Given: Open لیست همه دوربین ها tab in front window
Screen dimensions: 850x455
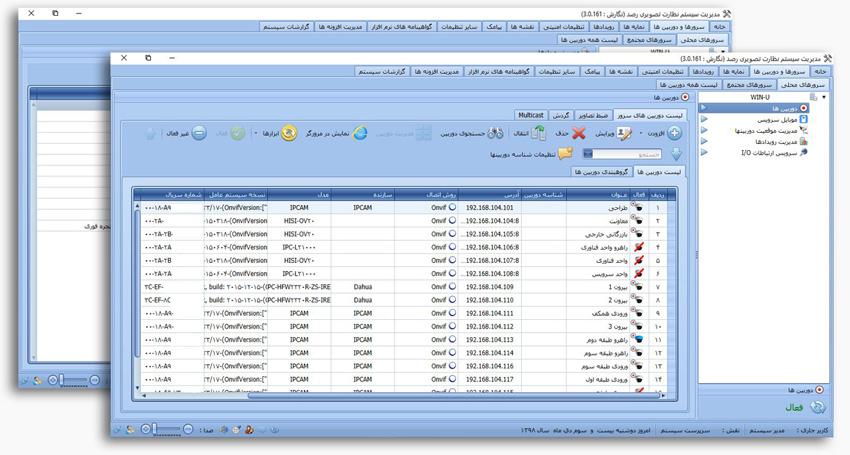Looking at the screenshot, I should point(689,85).
